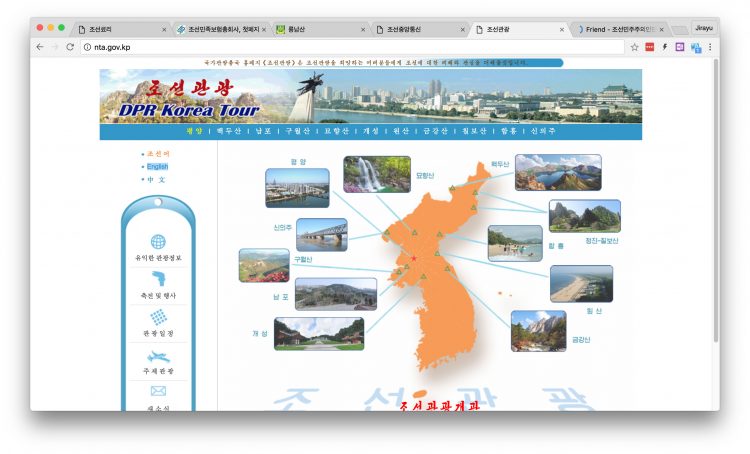Viewport: 750px width, 454px height.
Task: Open 남포 in the blue navigation bar
Action: [x=263, y=131]
